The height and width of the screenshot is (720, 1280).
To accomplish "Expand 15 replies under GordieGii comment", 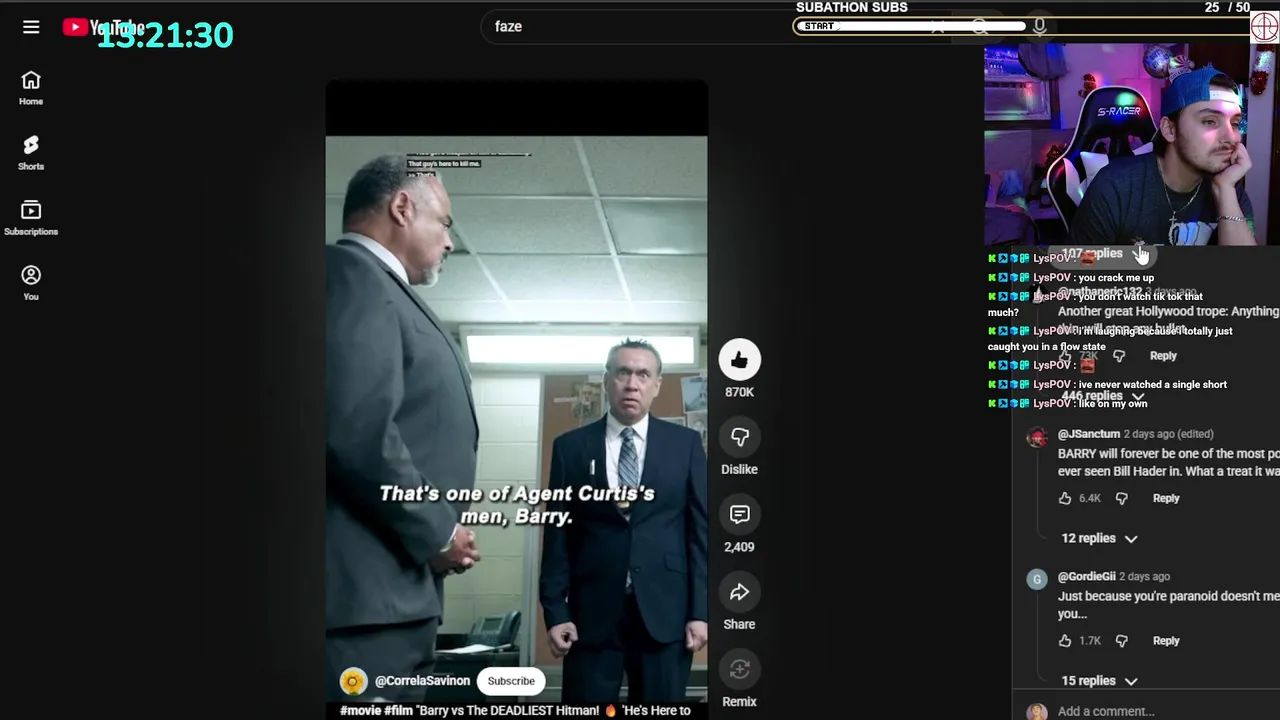I will (1099, 681).
